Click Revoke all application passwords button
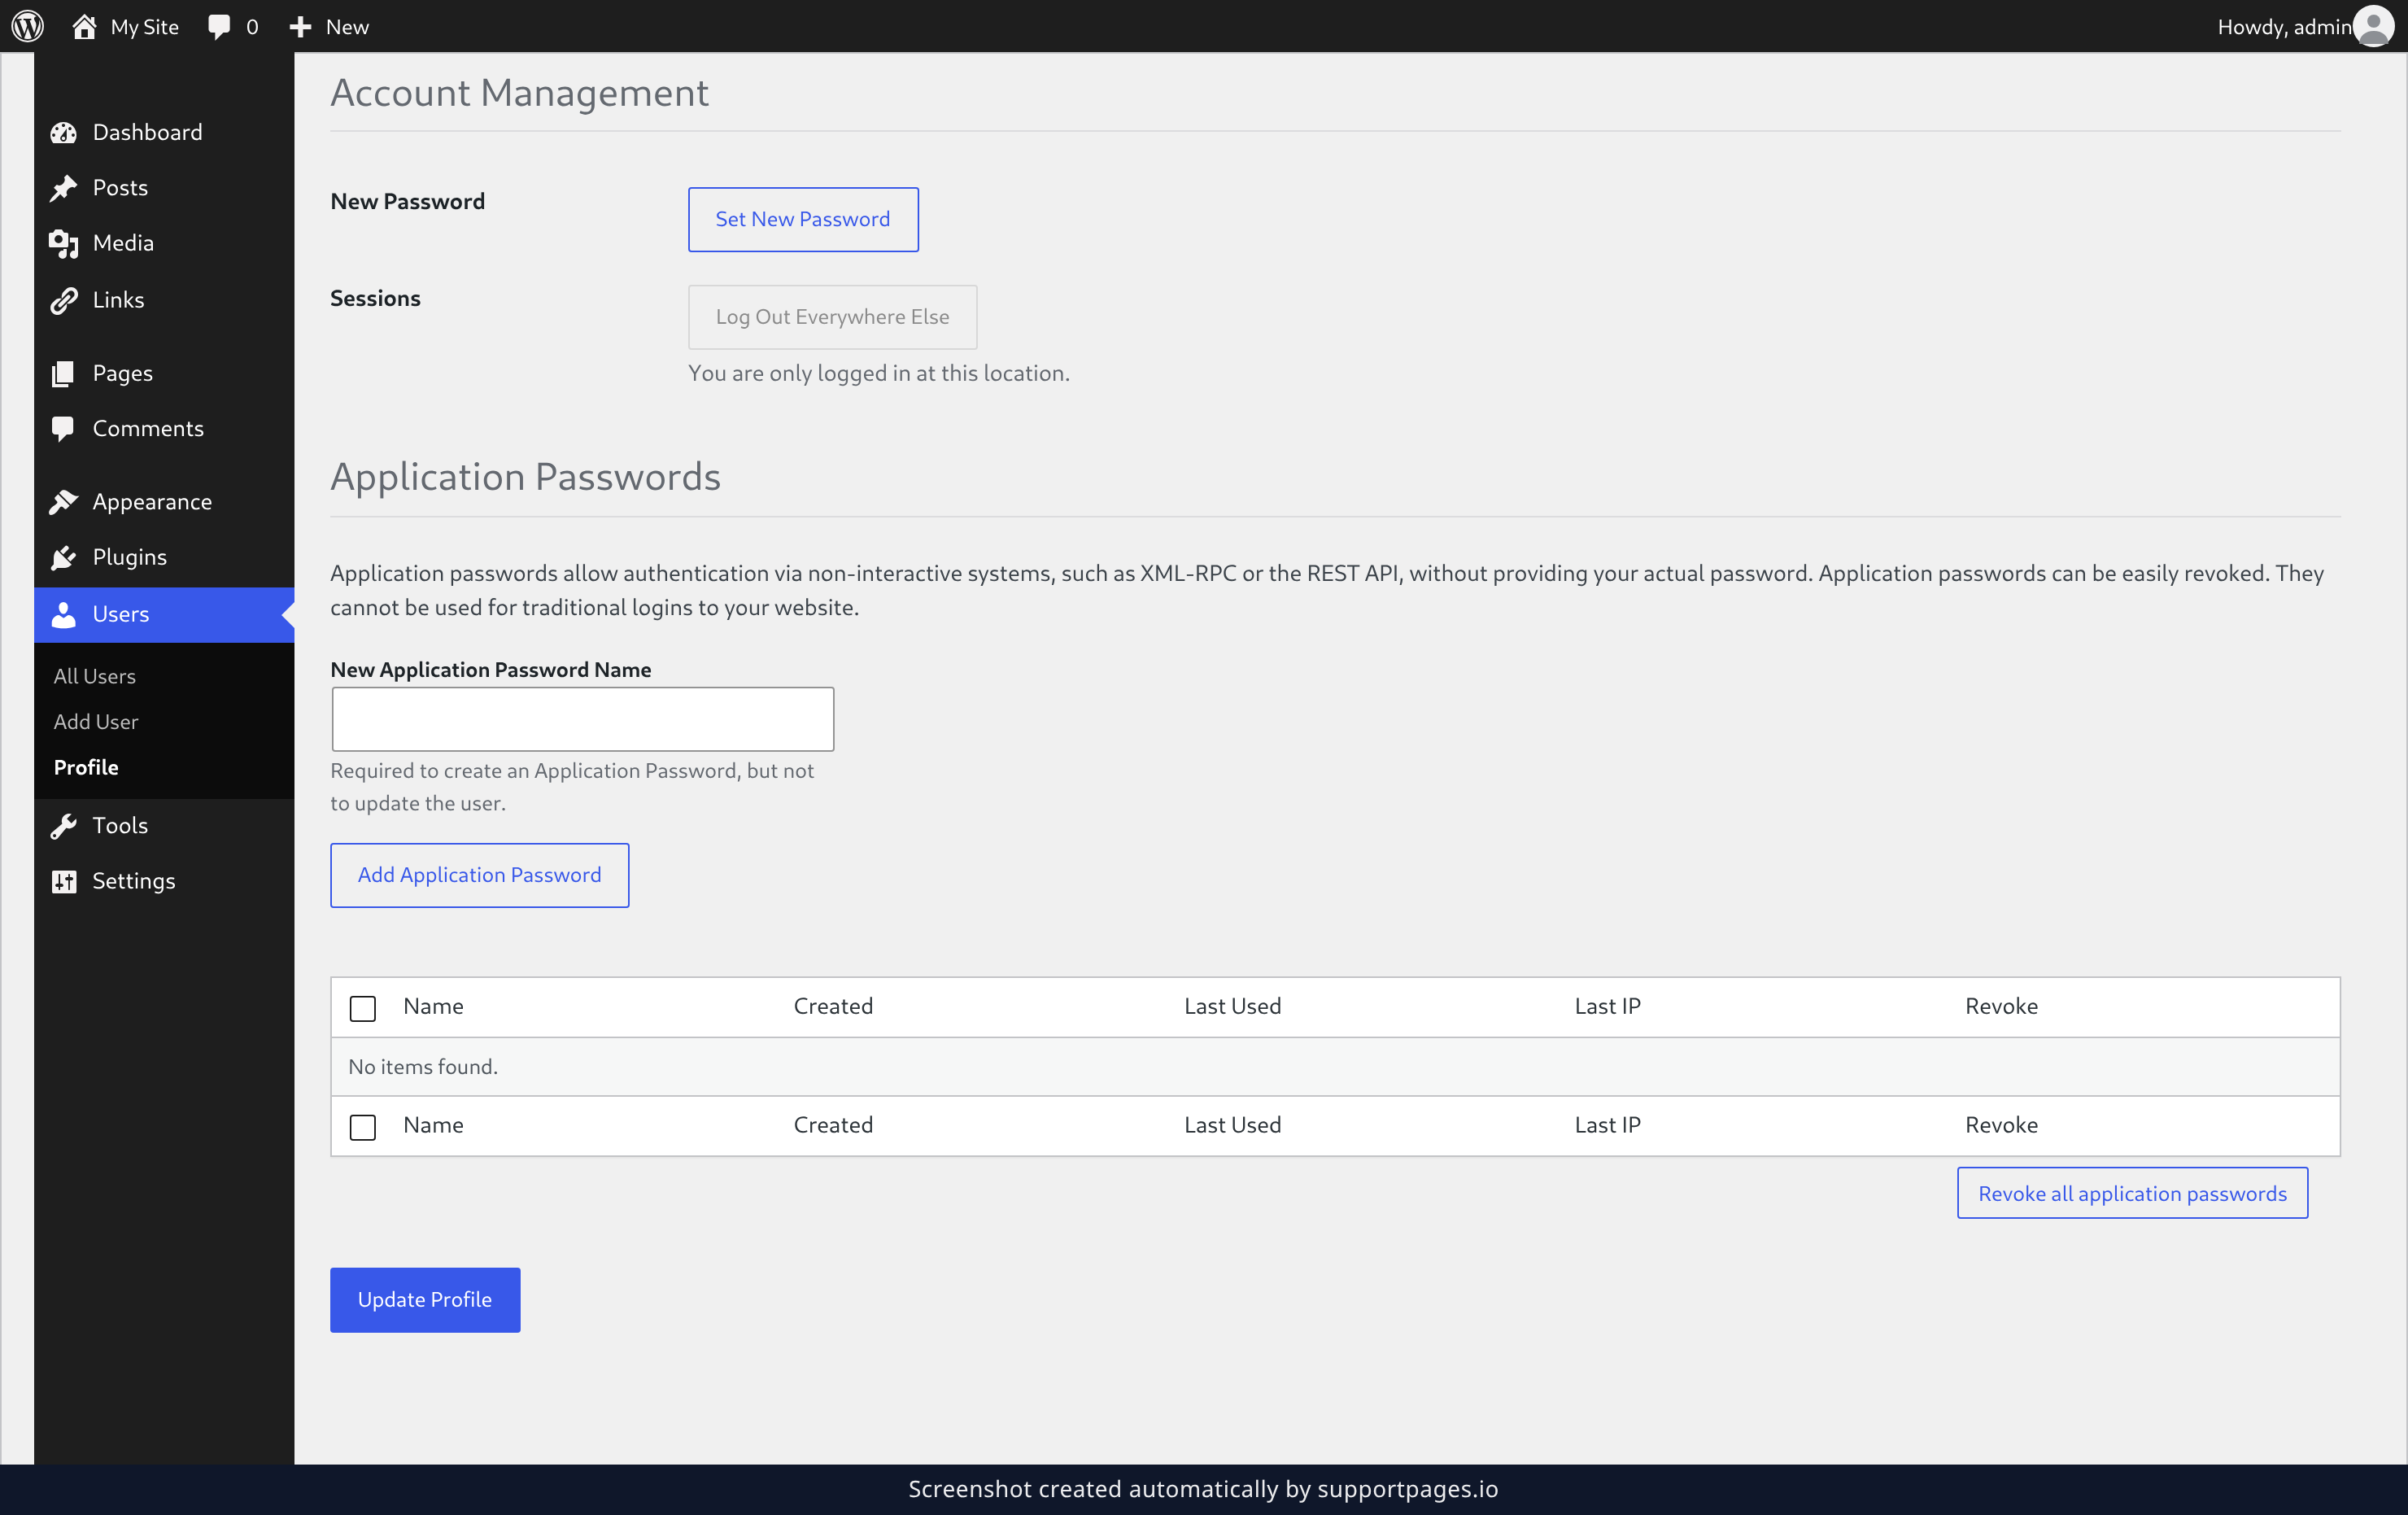The image size is (2408, 1515). click(x=2132, y=1193)
